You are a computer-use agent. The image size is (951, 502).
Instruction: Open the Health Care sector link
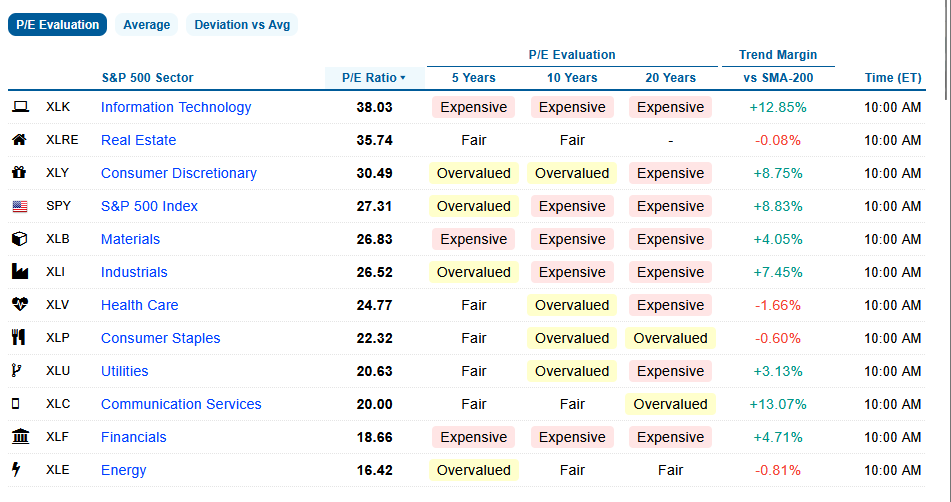(139, 305)
